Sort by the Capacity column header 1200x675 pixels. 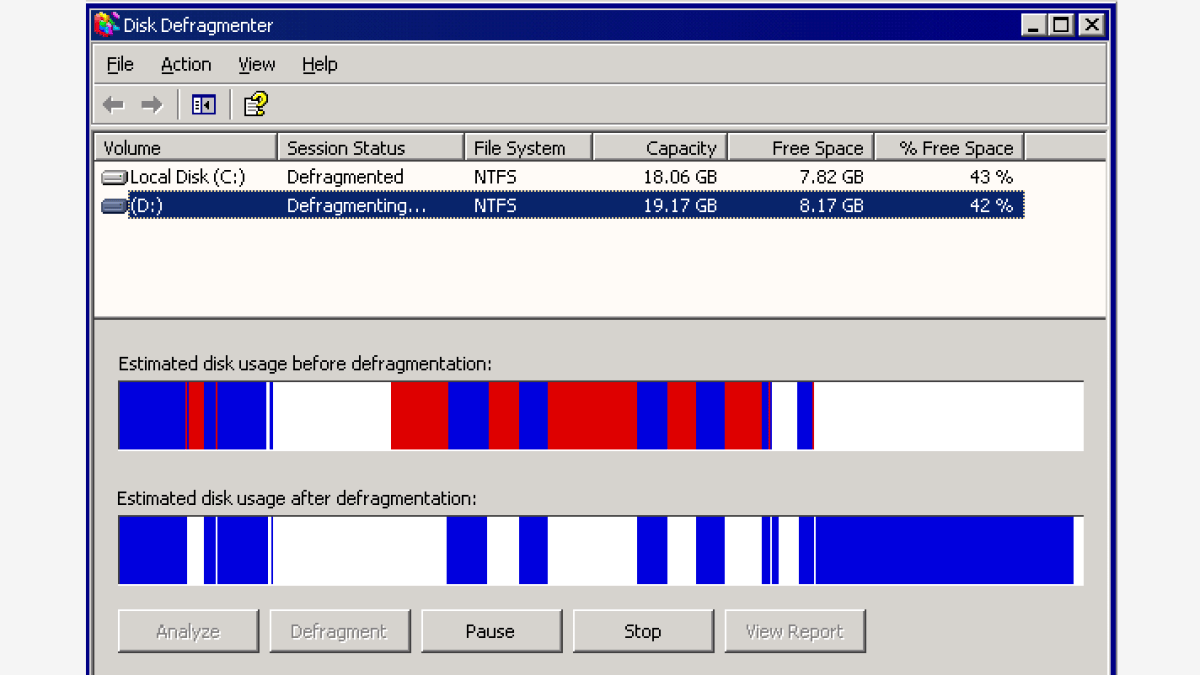(x=661, y=148)
